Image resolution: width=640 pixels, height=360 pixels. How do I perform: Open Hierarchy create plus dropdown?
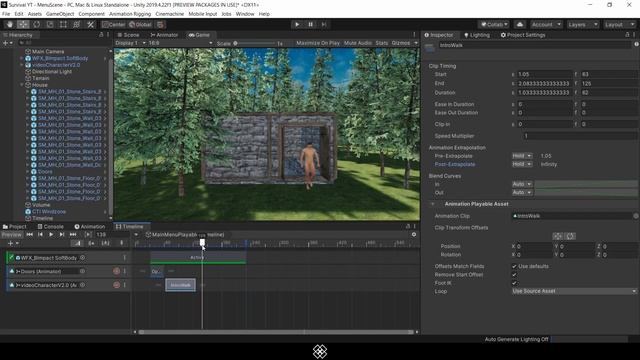pyautogui.click(x=8, y=43)
